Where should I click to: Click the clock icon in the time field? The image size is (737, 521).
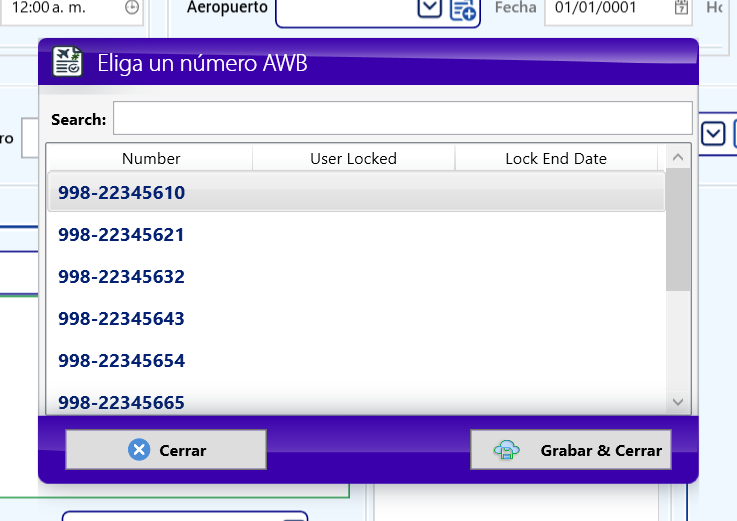pyautogui.click(x=132, y=7)
